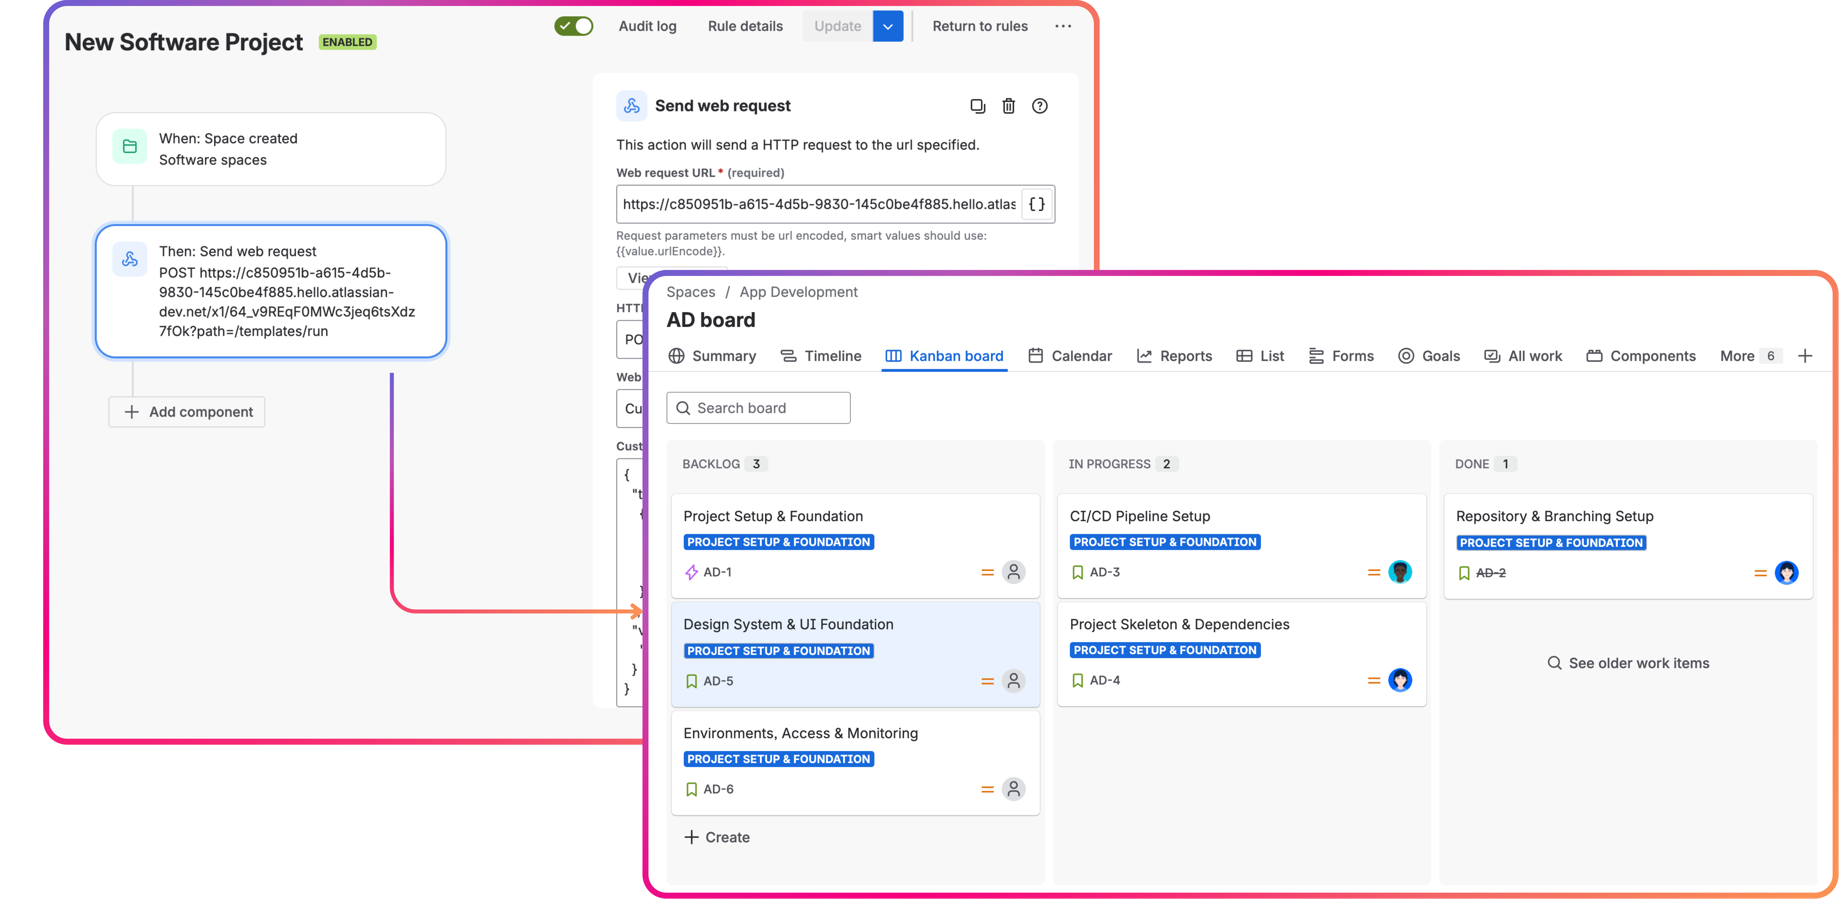1840x900 pixels.
Task: Open assignee avatar on AD-3 card
Action: coord(1399,571)
